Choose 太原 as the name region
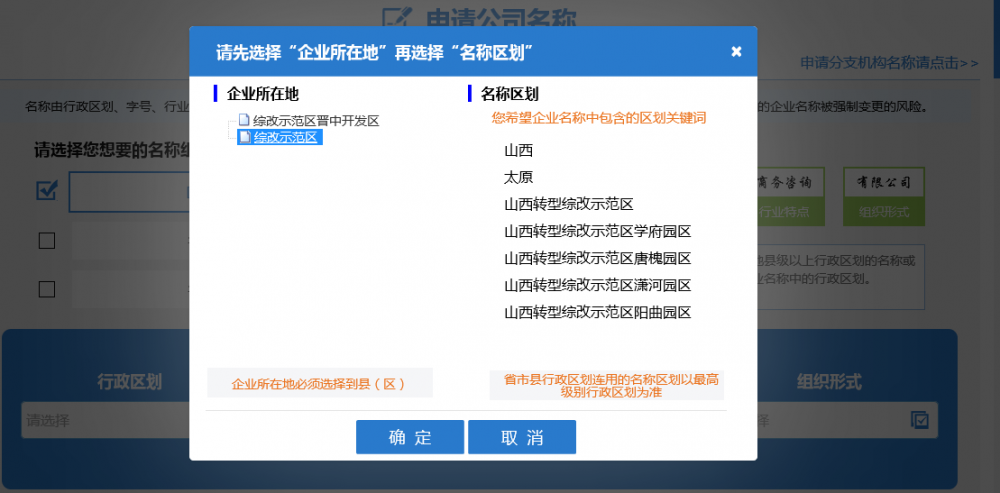Image resolution: width=1000 pixels, height=493 pixels. point(518,178)
